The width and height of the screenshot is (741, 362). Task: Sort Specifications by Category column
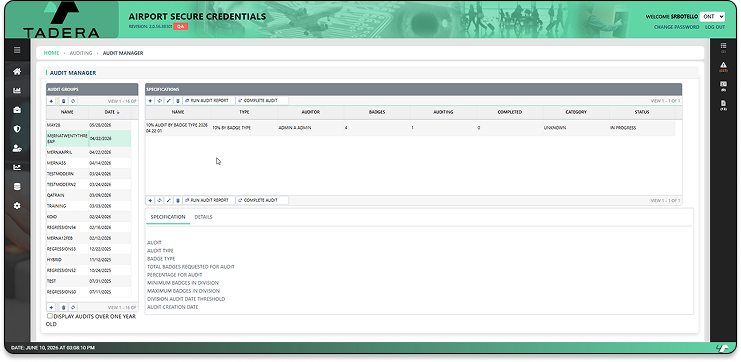pos(576,112)
